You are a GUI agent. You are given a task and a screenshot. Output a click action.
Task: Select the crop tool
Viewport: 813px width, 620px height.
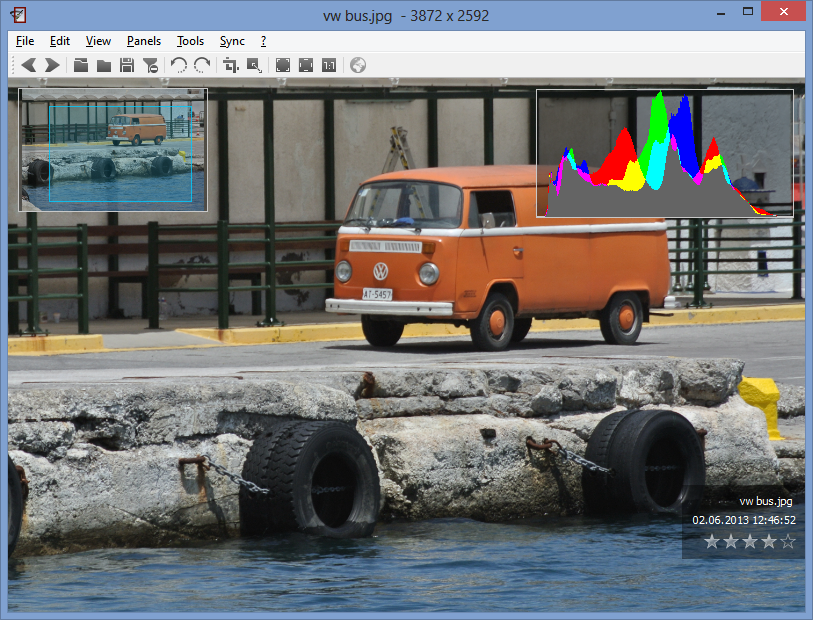231,66
